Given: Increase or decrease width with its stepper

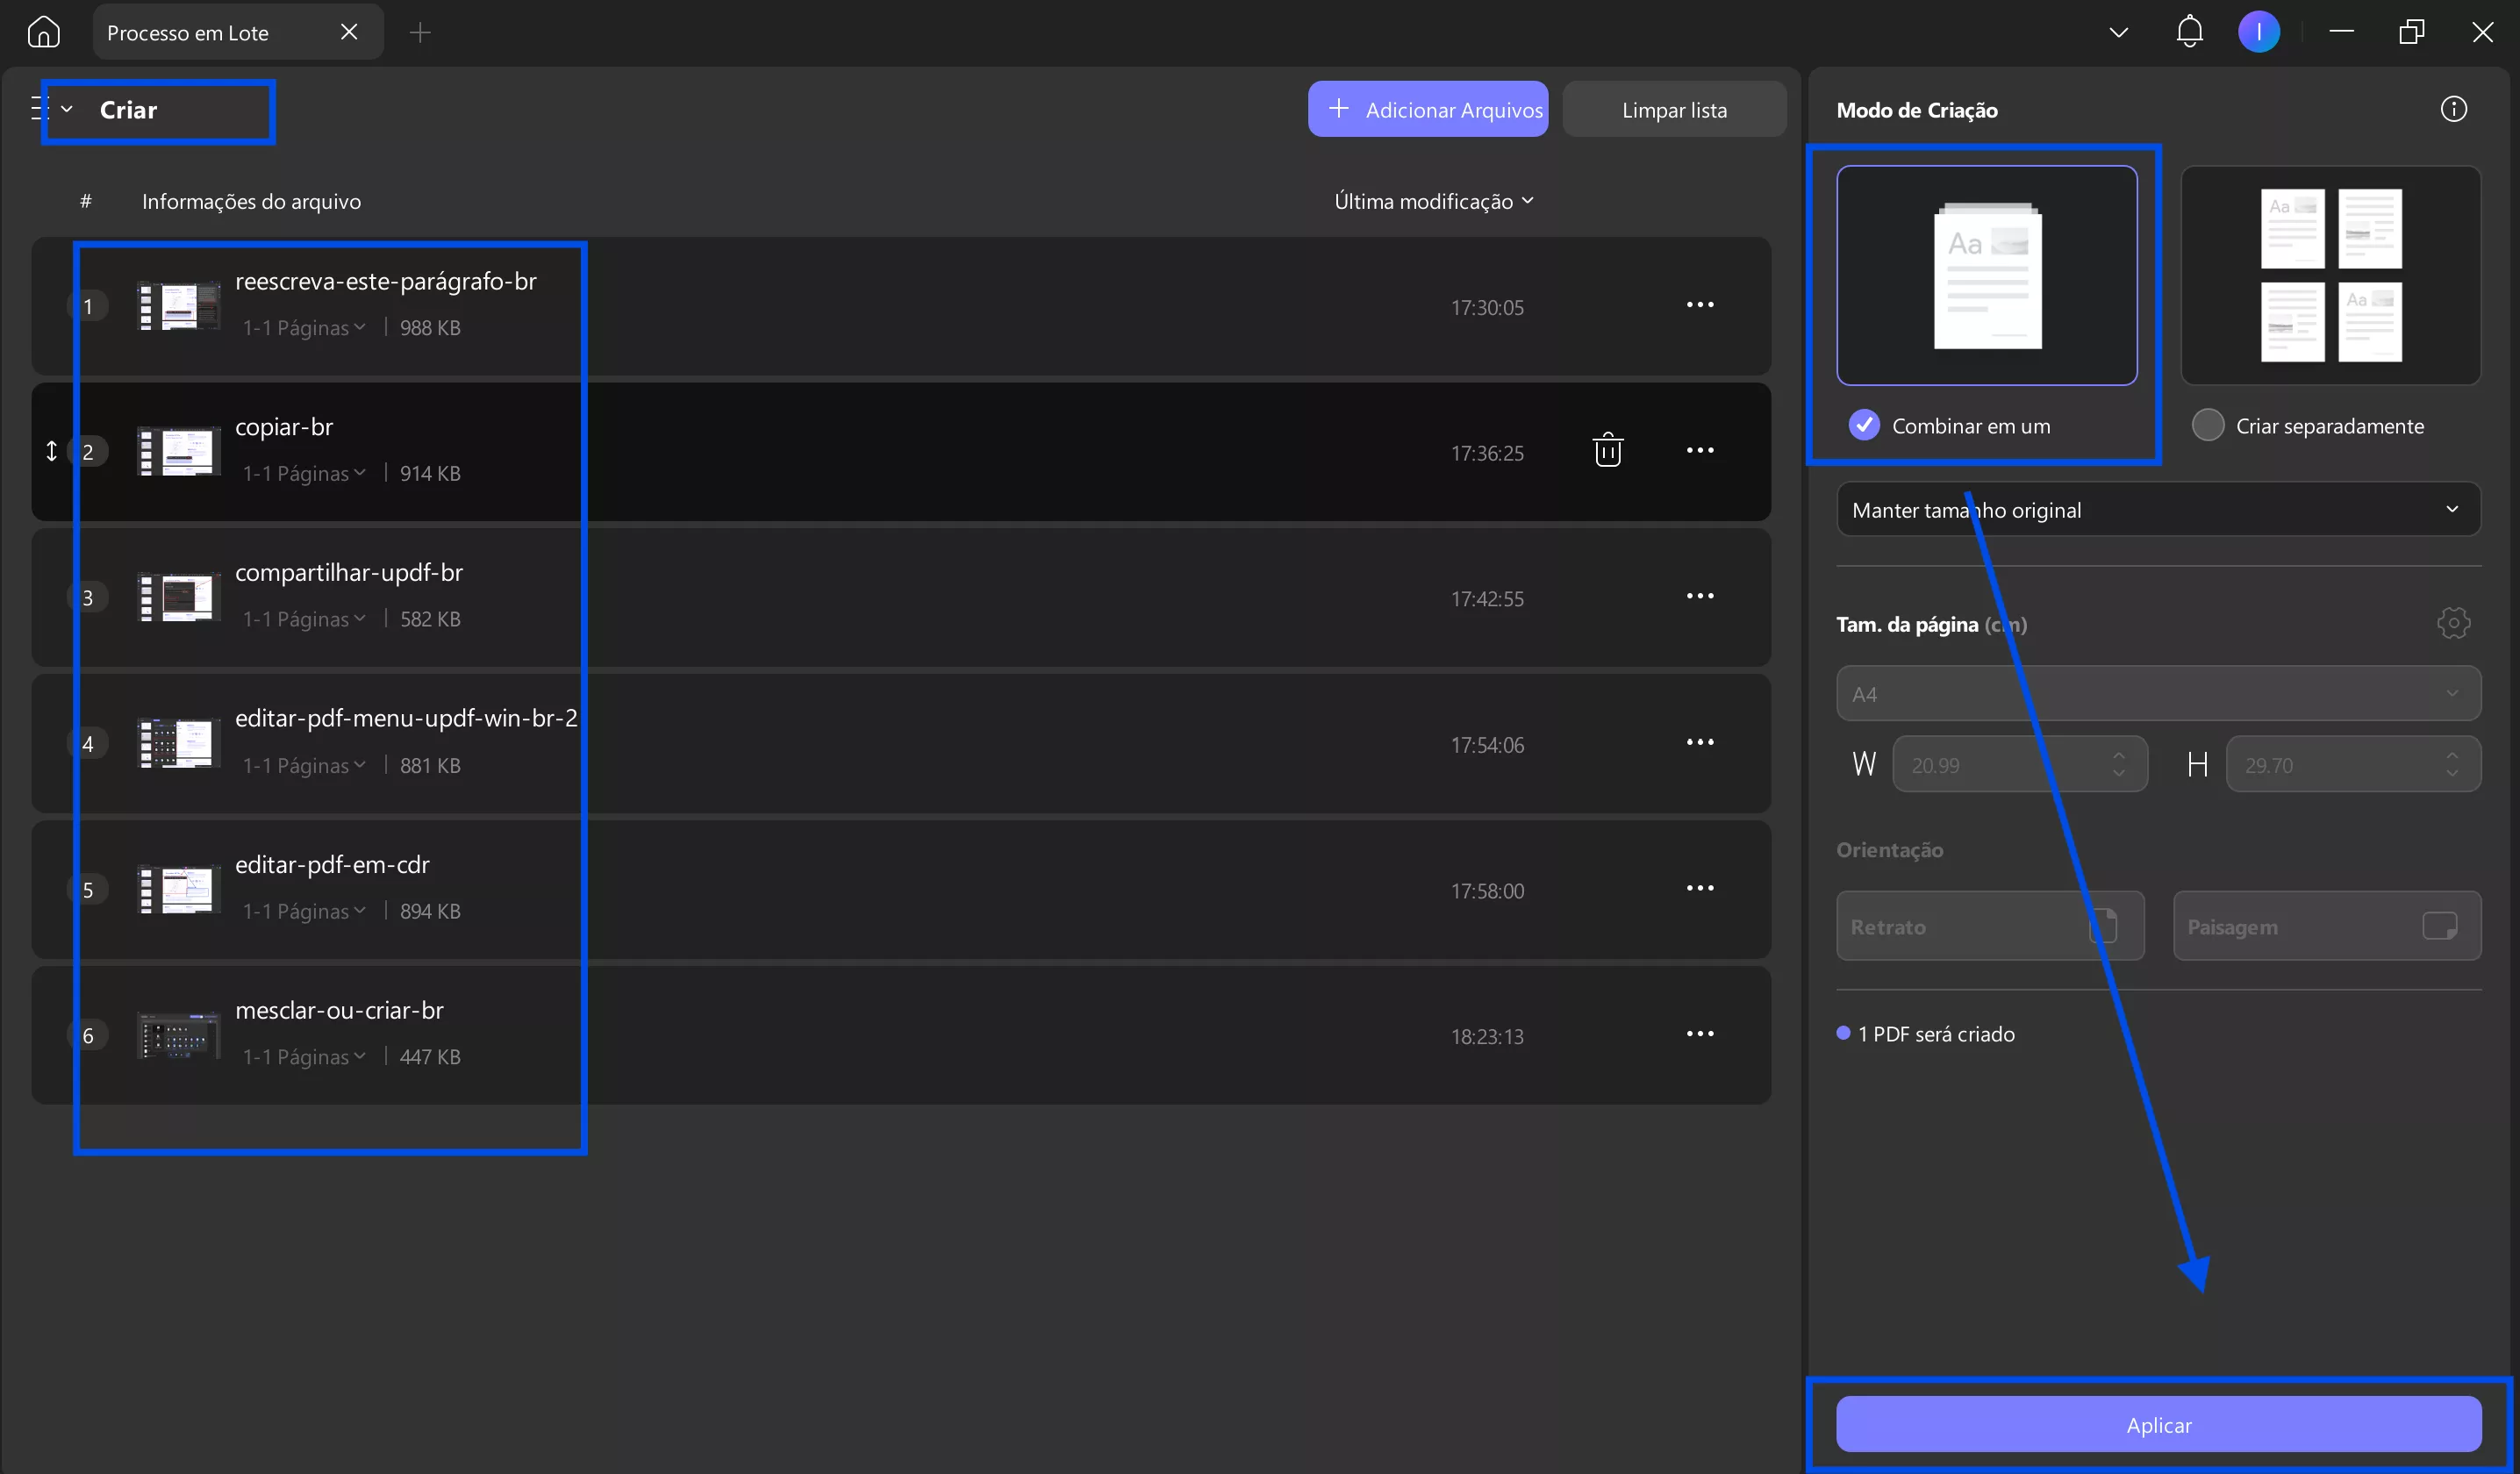Looking at the screenshot, I should [2118, 765].
